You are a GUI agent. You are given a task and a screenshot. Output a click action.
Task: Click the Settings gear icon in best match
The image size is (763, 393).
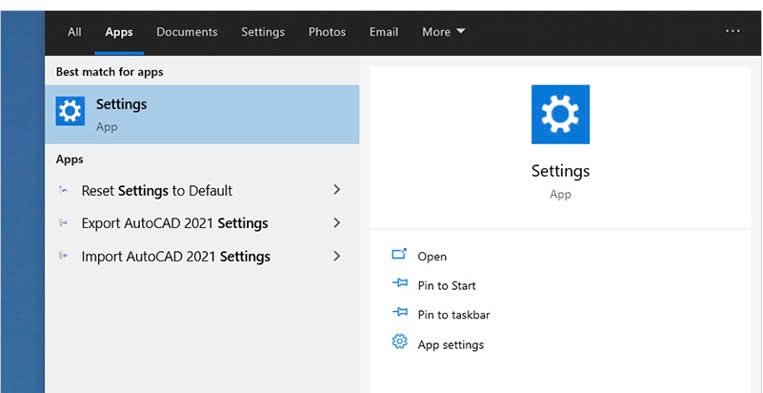(70, 111)
